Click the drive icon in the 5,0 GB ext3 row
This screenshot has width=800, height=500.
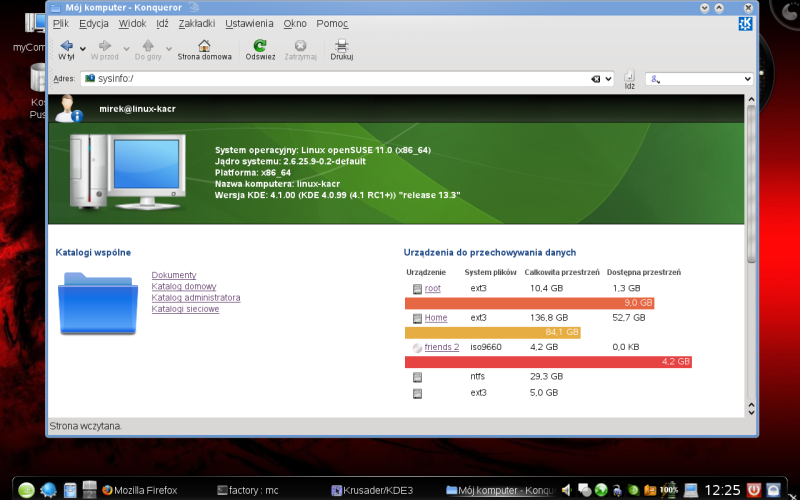(x=417, y=393)
